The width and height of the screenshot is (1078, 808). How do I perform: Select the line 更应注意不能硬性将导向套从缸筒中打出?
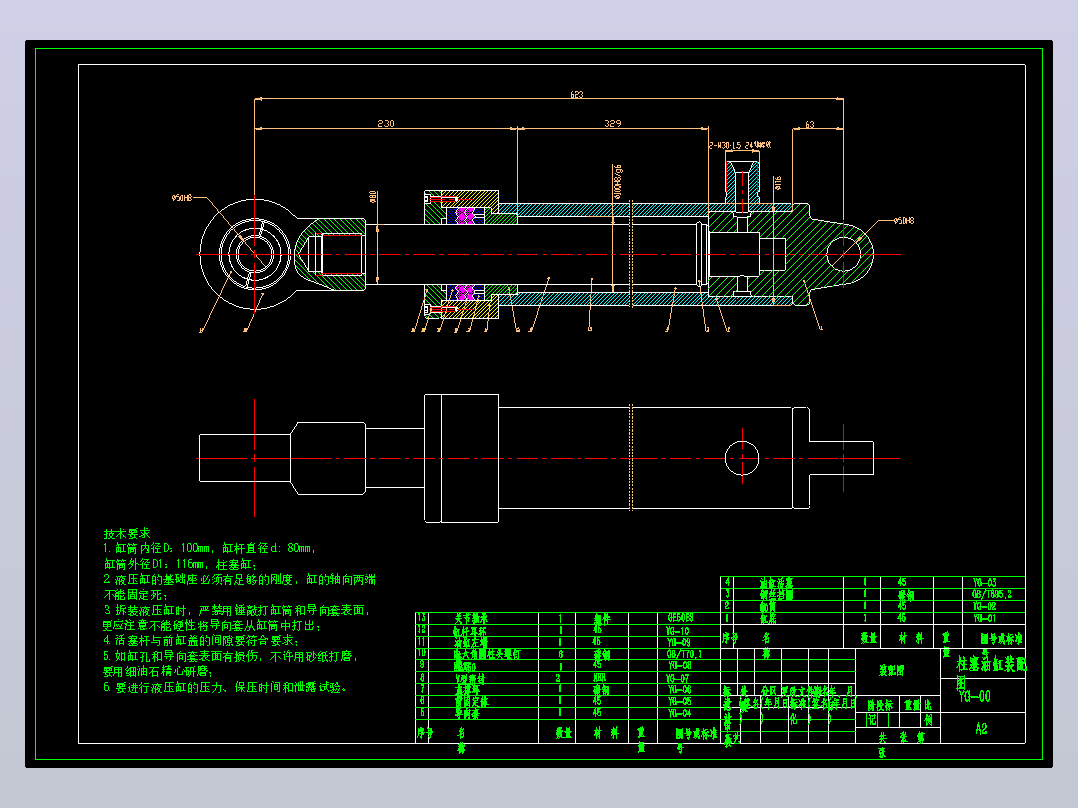click(212, 626)
